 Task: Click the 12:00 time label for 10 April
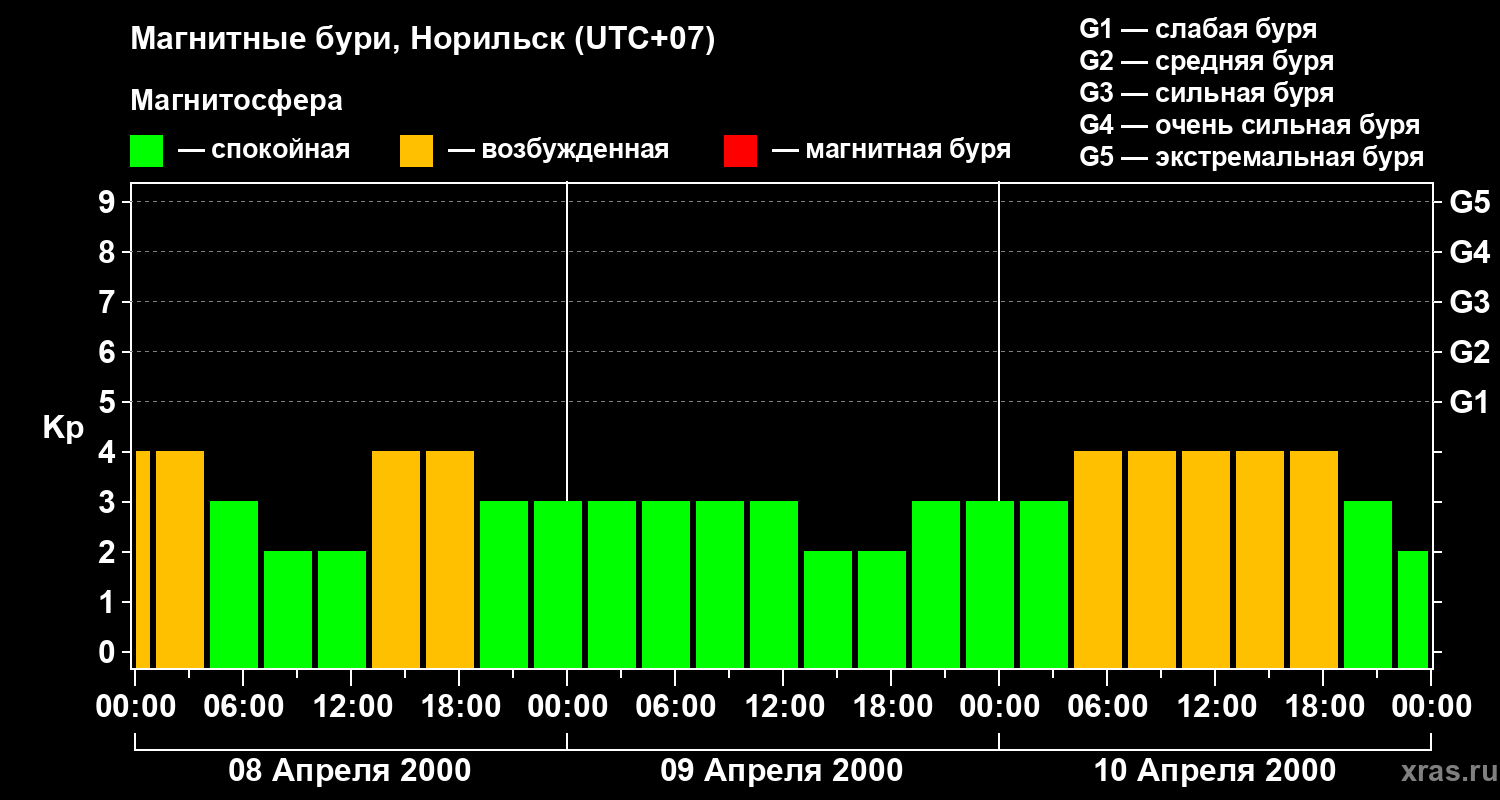[x=1215, y=706]
